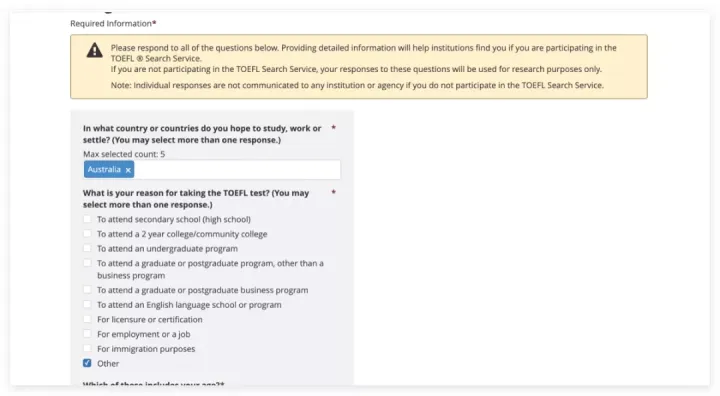720x396 pixels.
Task: Open the country selection field next to Australia
Action: point(237,170)
